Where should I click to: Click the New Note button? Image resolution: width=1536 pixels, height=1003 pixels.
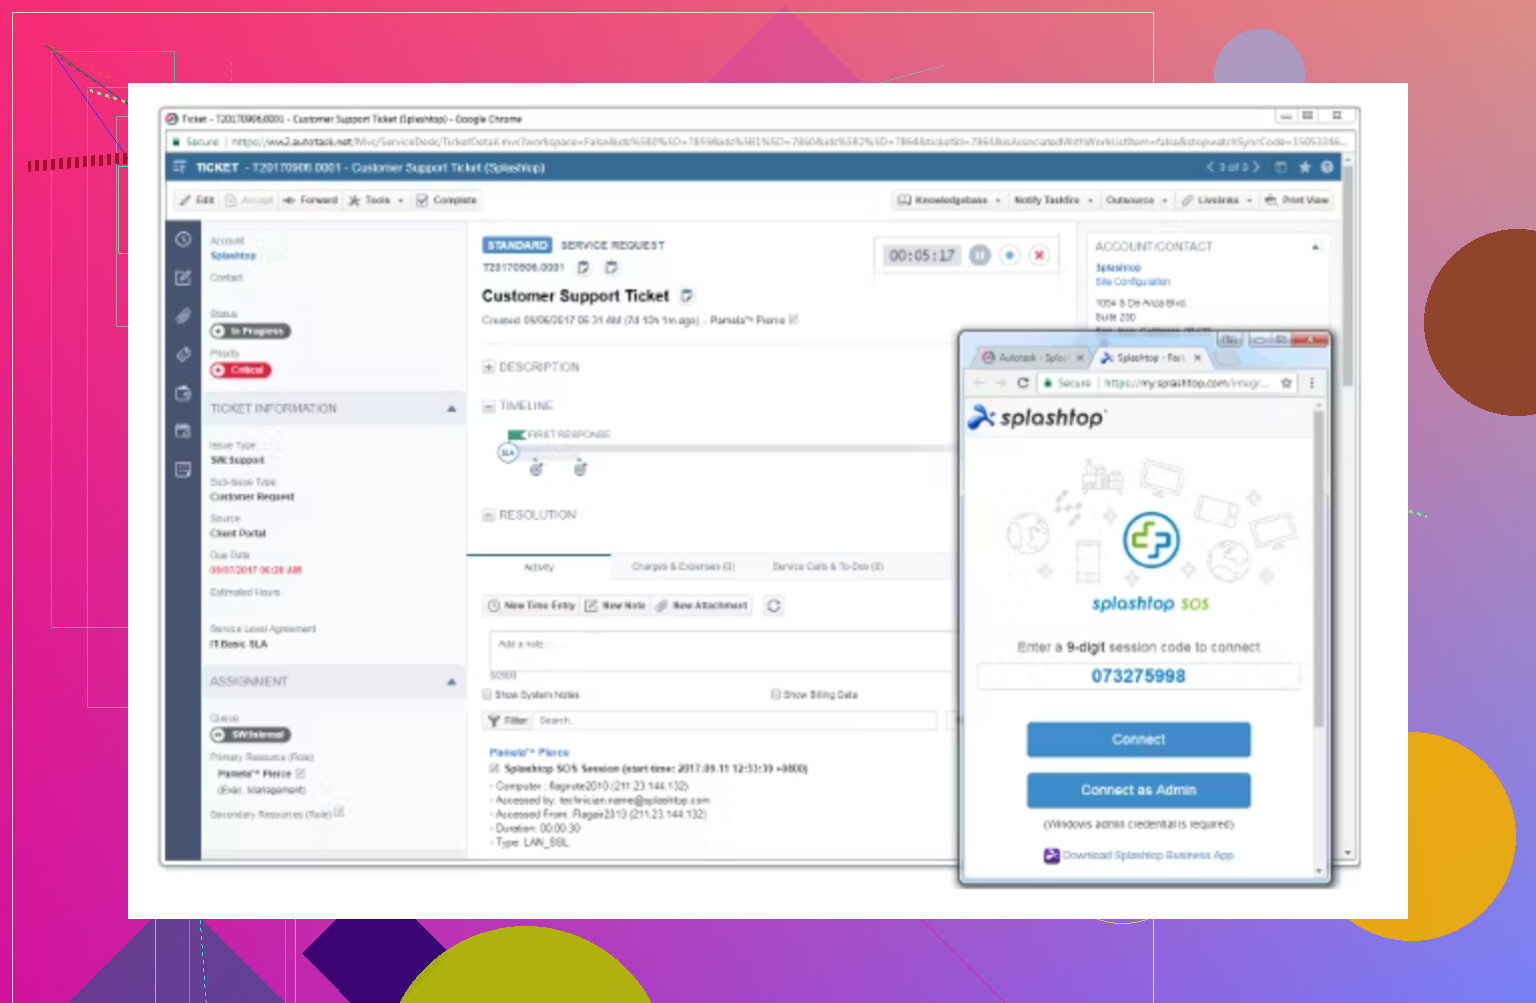pyautogui.click(x=615, y=605)
